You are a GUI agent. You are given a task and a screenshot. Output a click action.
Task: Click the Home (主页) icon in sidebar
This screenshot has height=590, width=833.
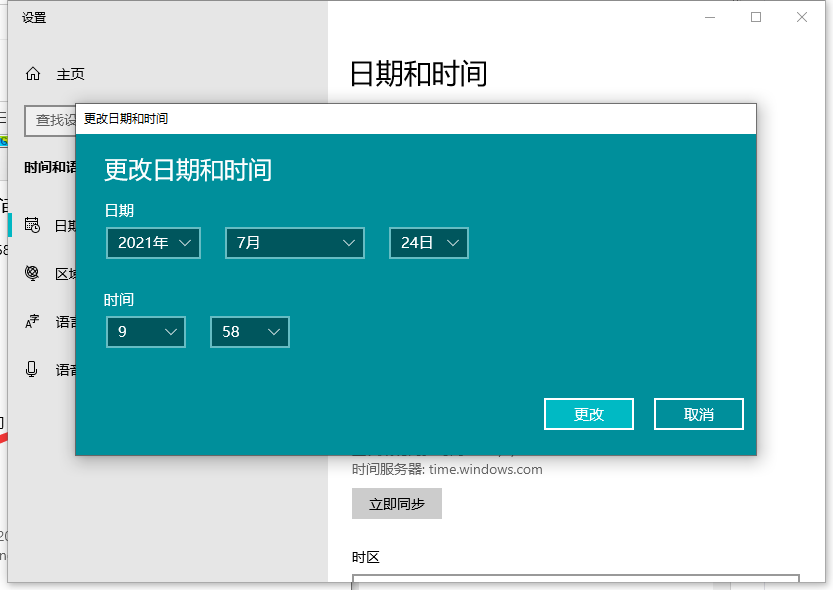point(33,74)
